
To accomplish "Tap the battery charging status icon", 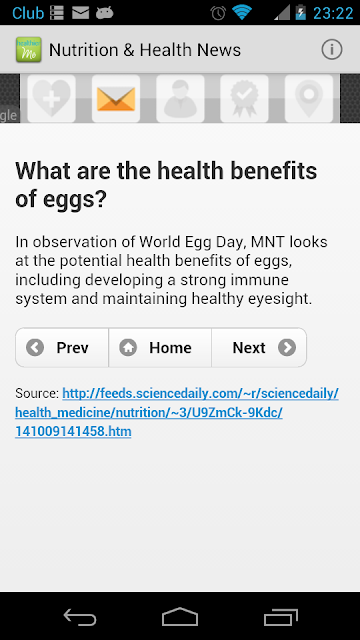I will pyautogui.click(x=301, y=13).
